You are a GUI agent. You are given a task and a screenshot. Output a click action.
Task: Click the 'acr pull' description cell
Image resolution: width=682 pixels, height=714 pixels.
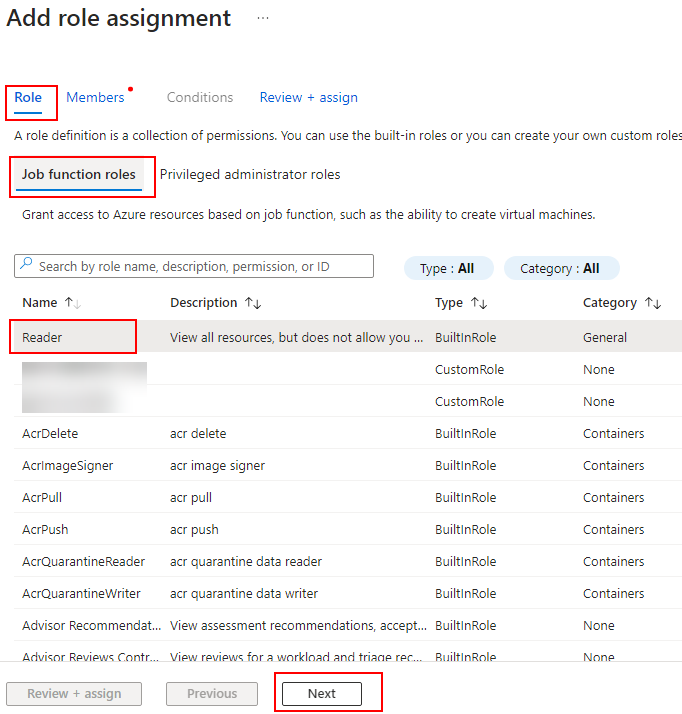(191, 497)
